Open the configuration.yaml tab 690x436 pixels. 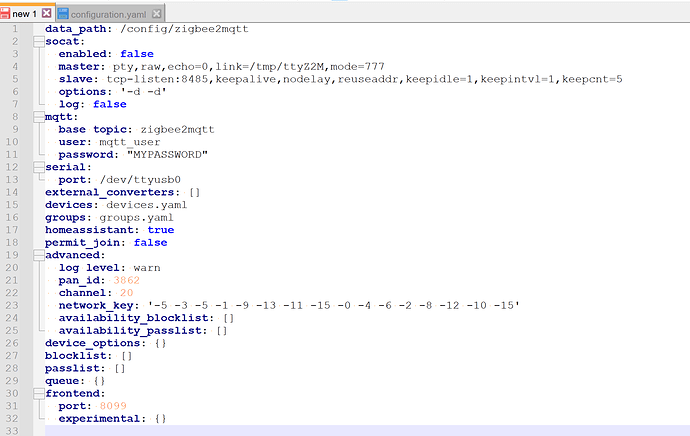(x=108, y=14)
